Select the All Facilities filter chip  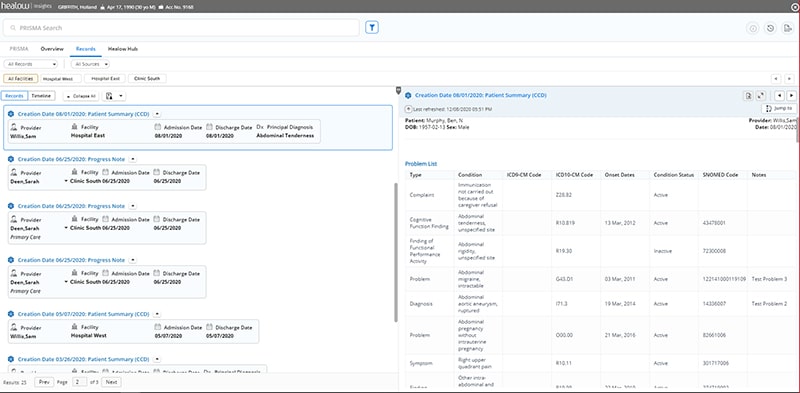[x=21, y=79]
